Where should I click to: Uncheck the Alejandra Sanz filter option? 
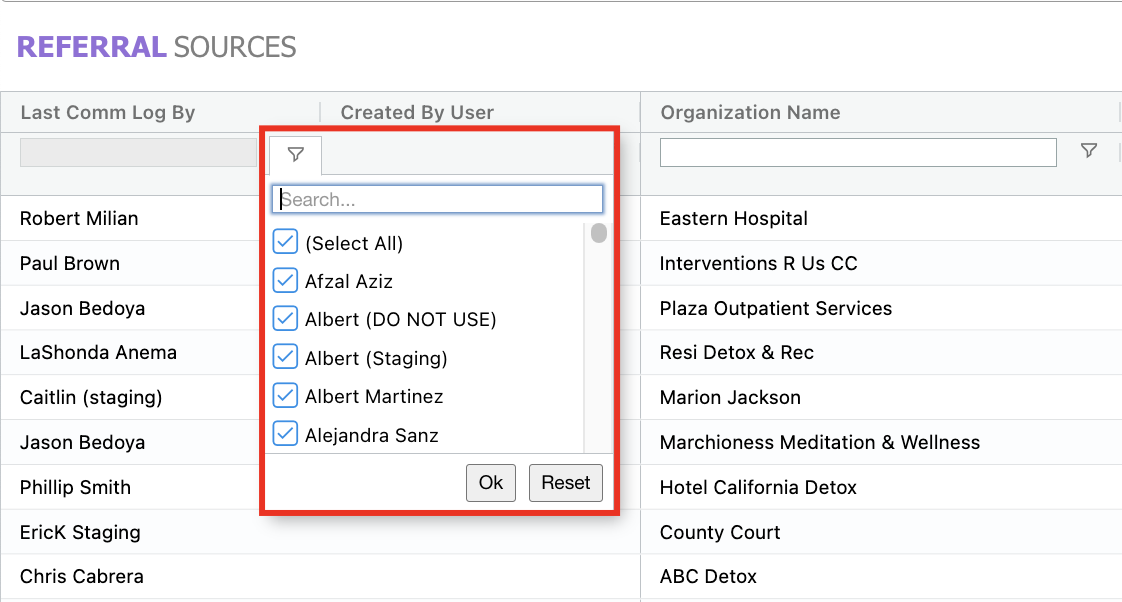tap(286, 434)
